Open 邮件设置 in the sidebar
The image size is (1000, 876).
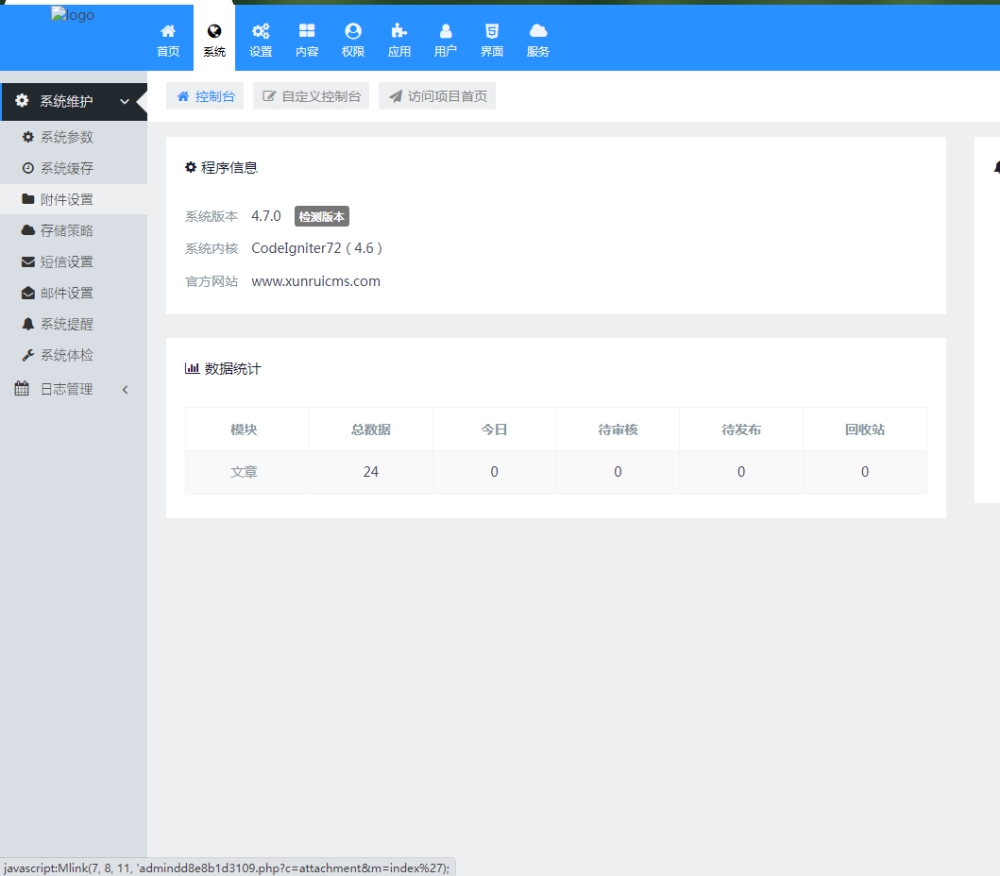(73, 293)
